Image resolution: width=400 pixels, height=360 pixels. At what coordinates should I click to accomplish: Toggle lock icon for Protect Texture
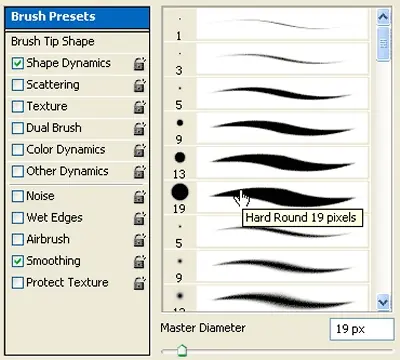click(x=140, y=283)
